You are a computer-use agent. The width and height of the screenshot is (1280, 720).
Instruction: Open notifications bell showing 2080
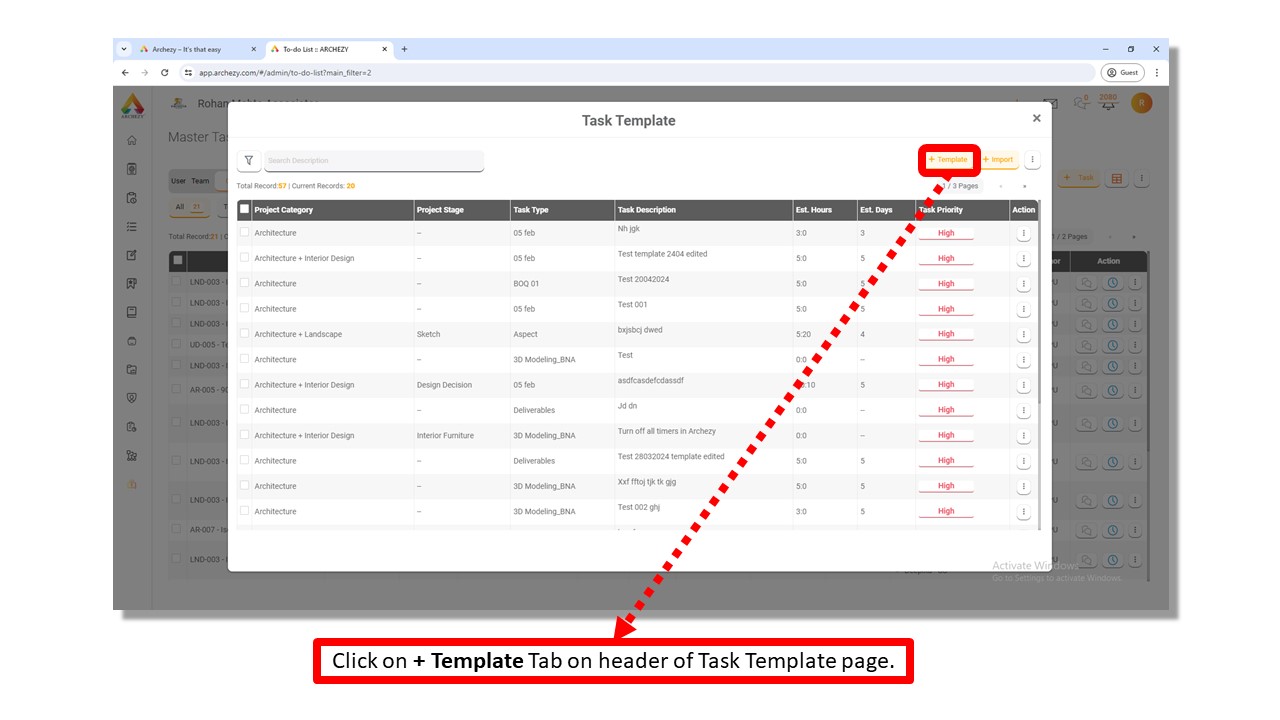click(1108, 102)
